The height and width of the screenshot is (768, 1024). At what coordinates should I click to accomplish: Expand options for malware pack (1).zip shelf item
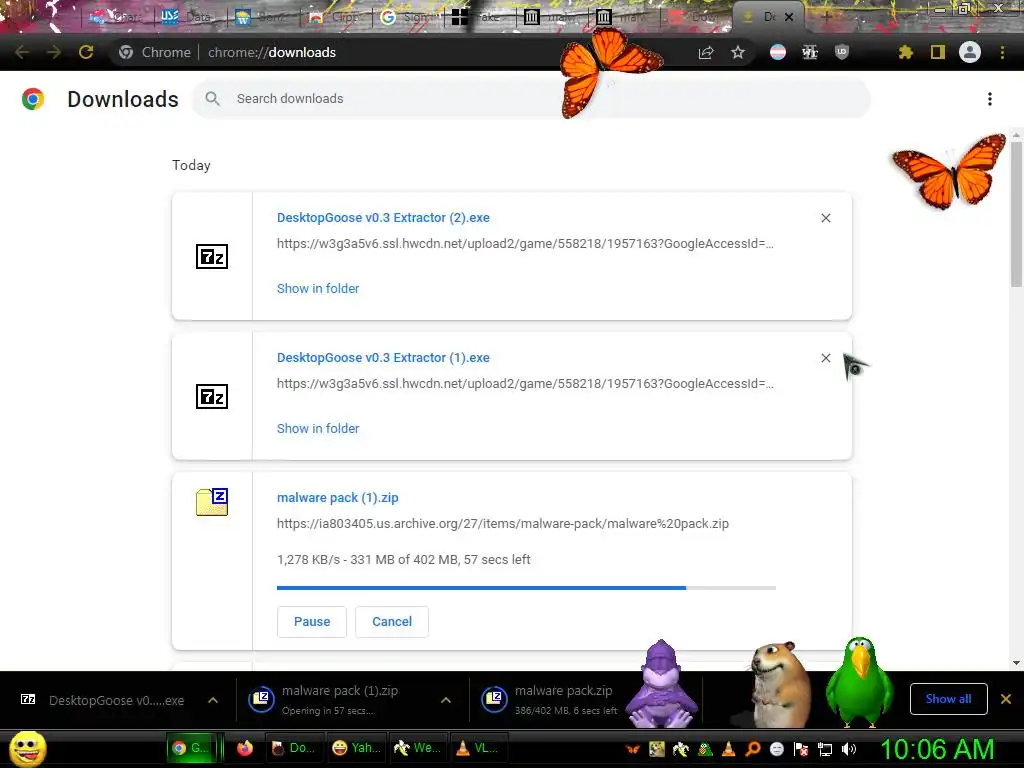(x=446, y=700)
